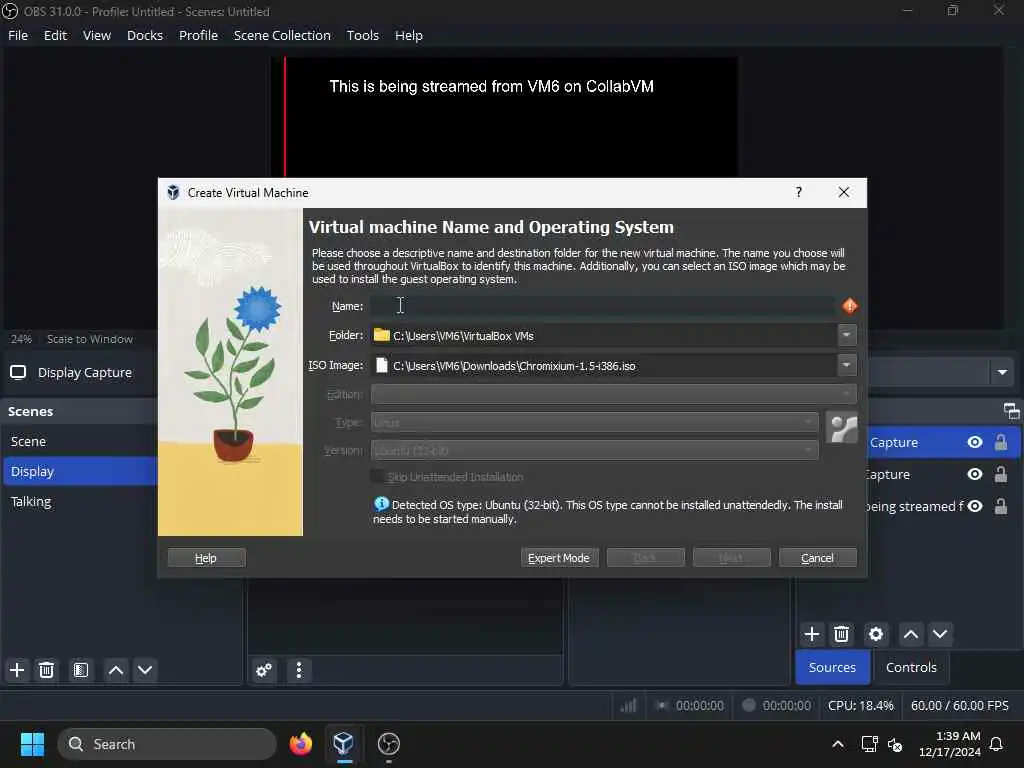
Task: Remove the selected scene with the trash icon
Action: [46, 670]
